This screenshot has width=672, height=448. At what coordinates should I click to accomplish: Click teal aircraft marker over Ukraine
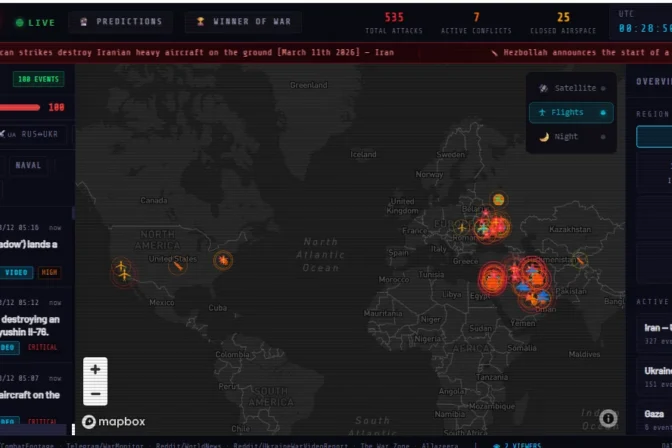point(483,228)
